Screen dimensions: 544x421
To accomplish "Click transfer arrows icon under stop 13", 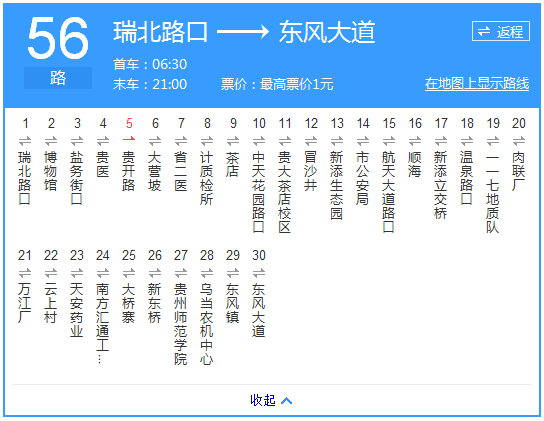I will click(x=337, y=141).
